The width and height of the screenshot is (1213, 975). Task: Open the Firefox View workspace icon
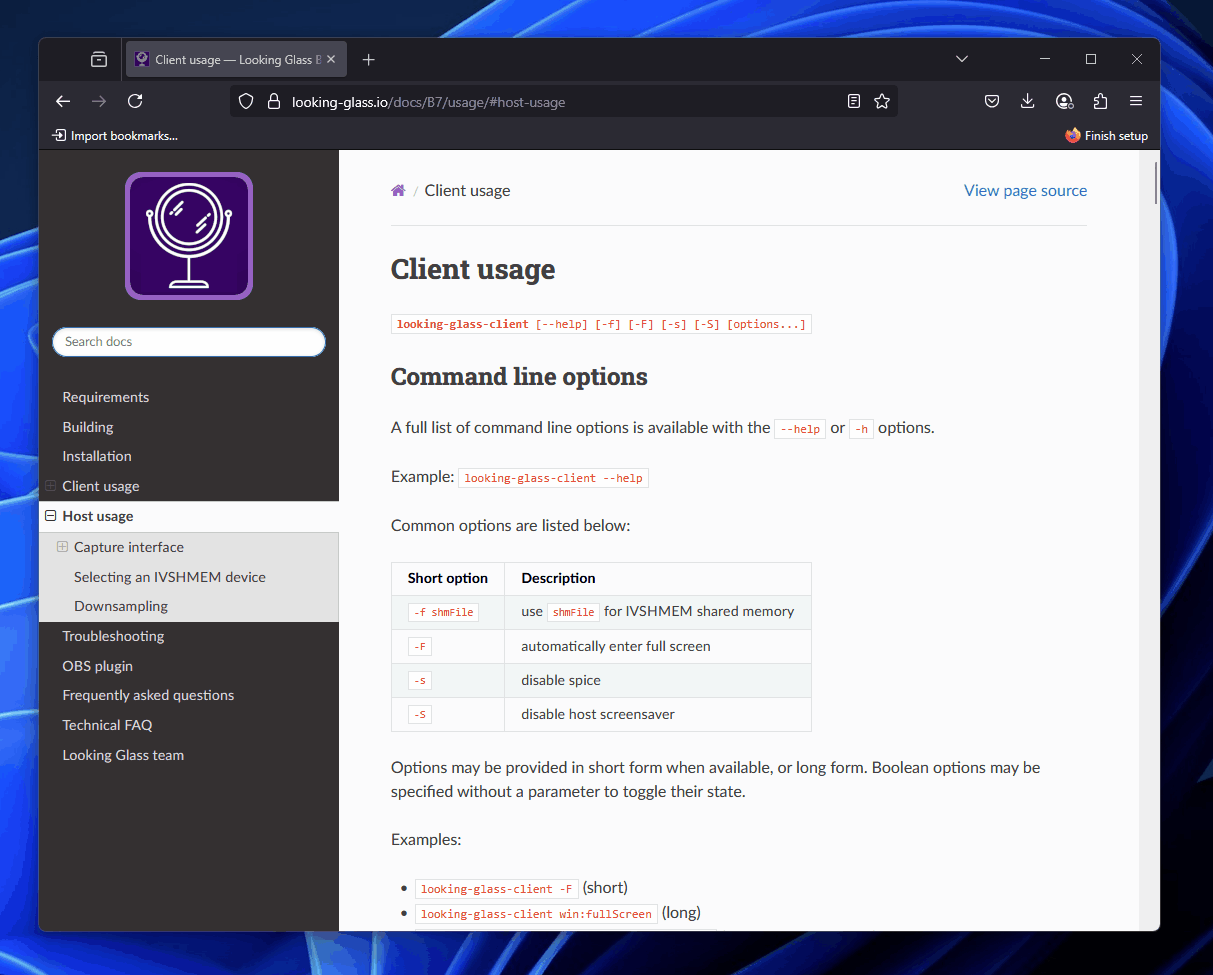(99, 60)
